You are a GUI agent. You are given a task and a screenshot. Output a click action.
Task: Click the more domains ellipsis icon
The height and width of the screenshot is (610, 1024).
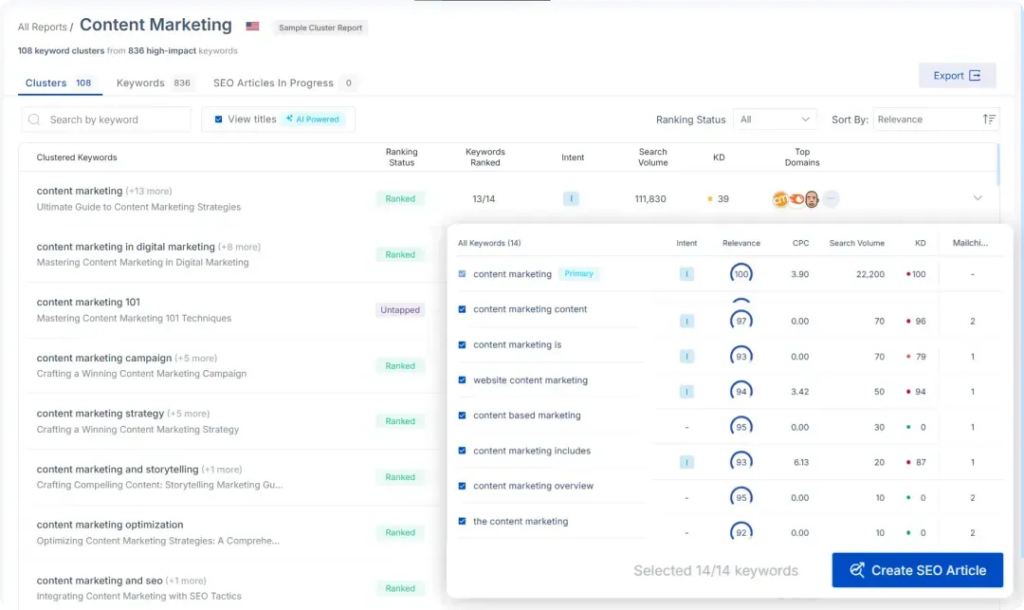tap(831, 199)
